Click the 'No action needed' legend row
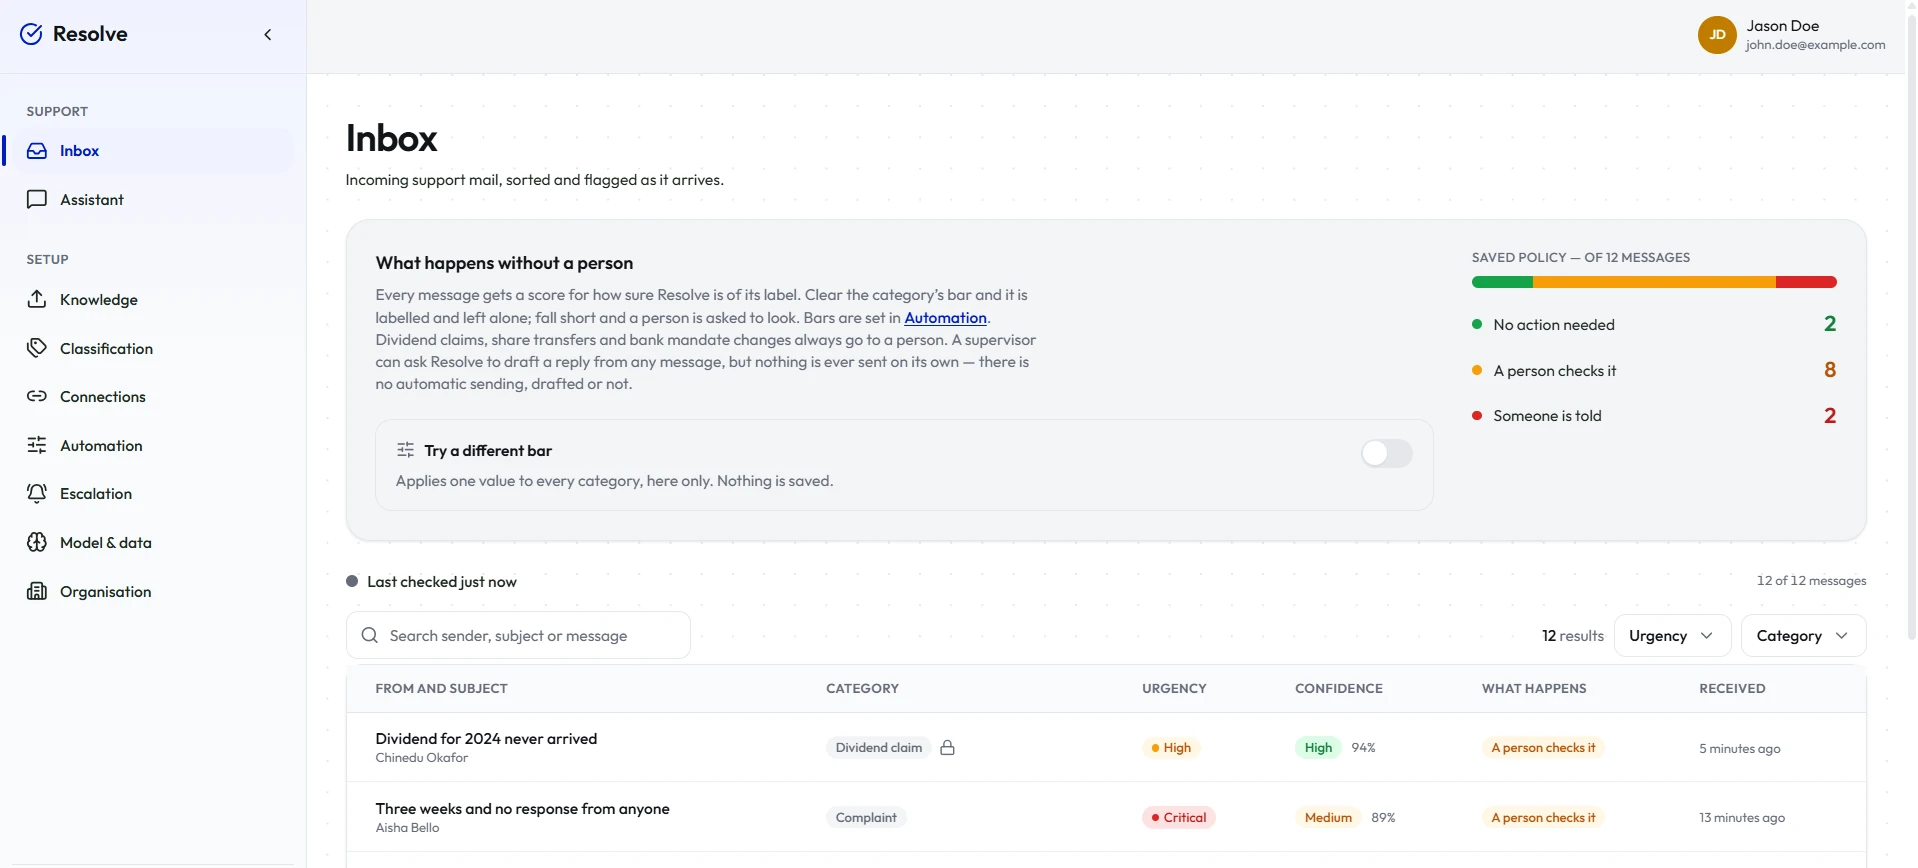Viewport: 1918px width, 868px height. pos(1654,324)
